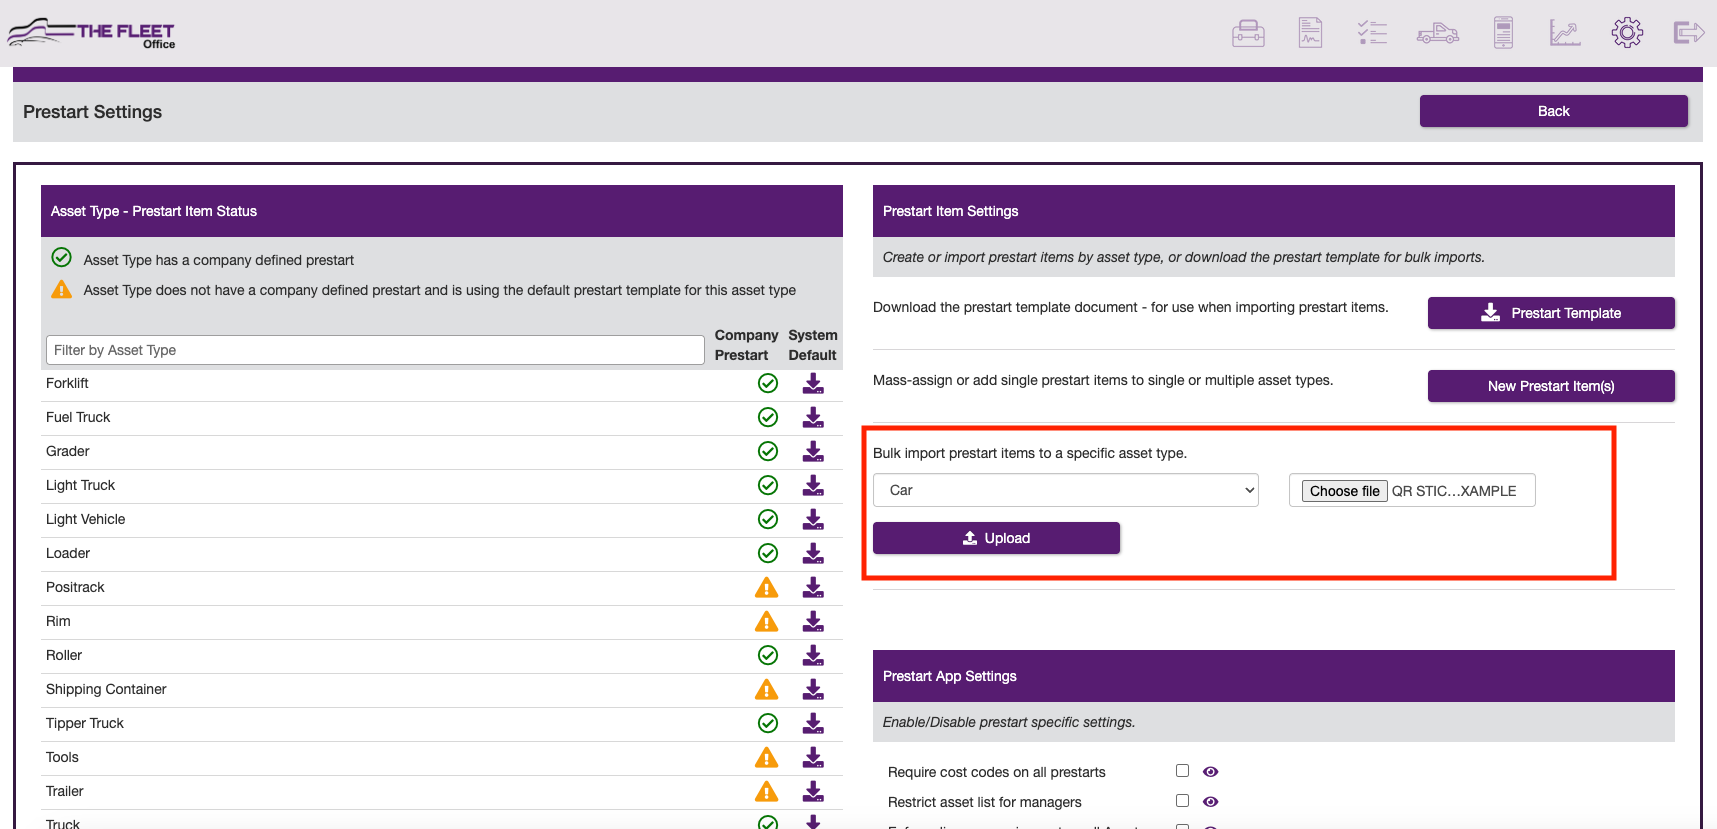The height and width of the screenshot is (829, 1717).
Task: Click Roller company prestart check icon
Action: coord(768,655)
